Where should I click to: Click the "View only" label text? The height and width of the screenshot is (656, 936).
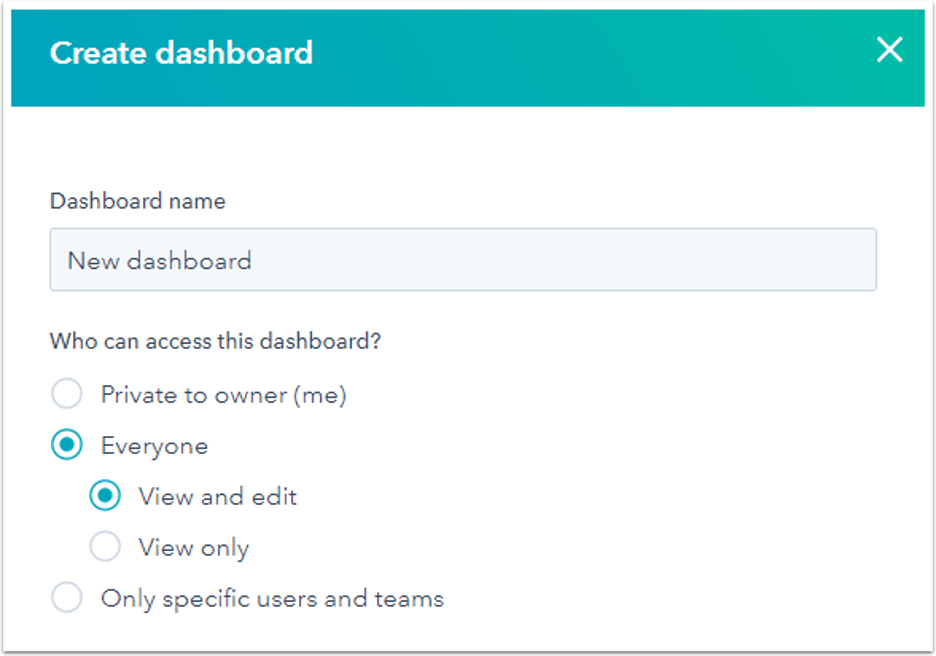pyautogui.click(x=193, y=548)
